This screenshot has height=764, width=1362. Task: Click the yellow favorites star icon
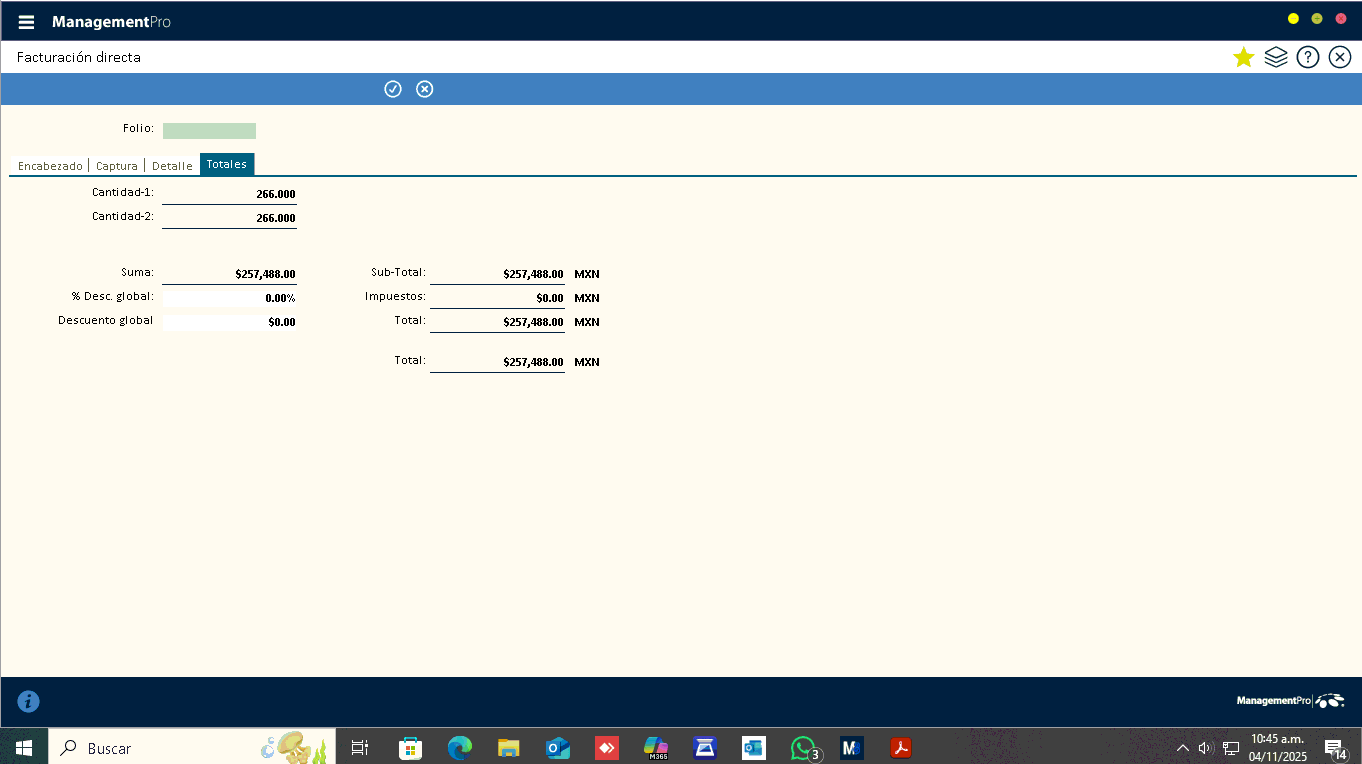(1243, 57)
